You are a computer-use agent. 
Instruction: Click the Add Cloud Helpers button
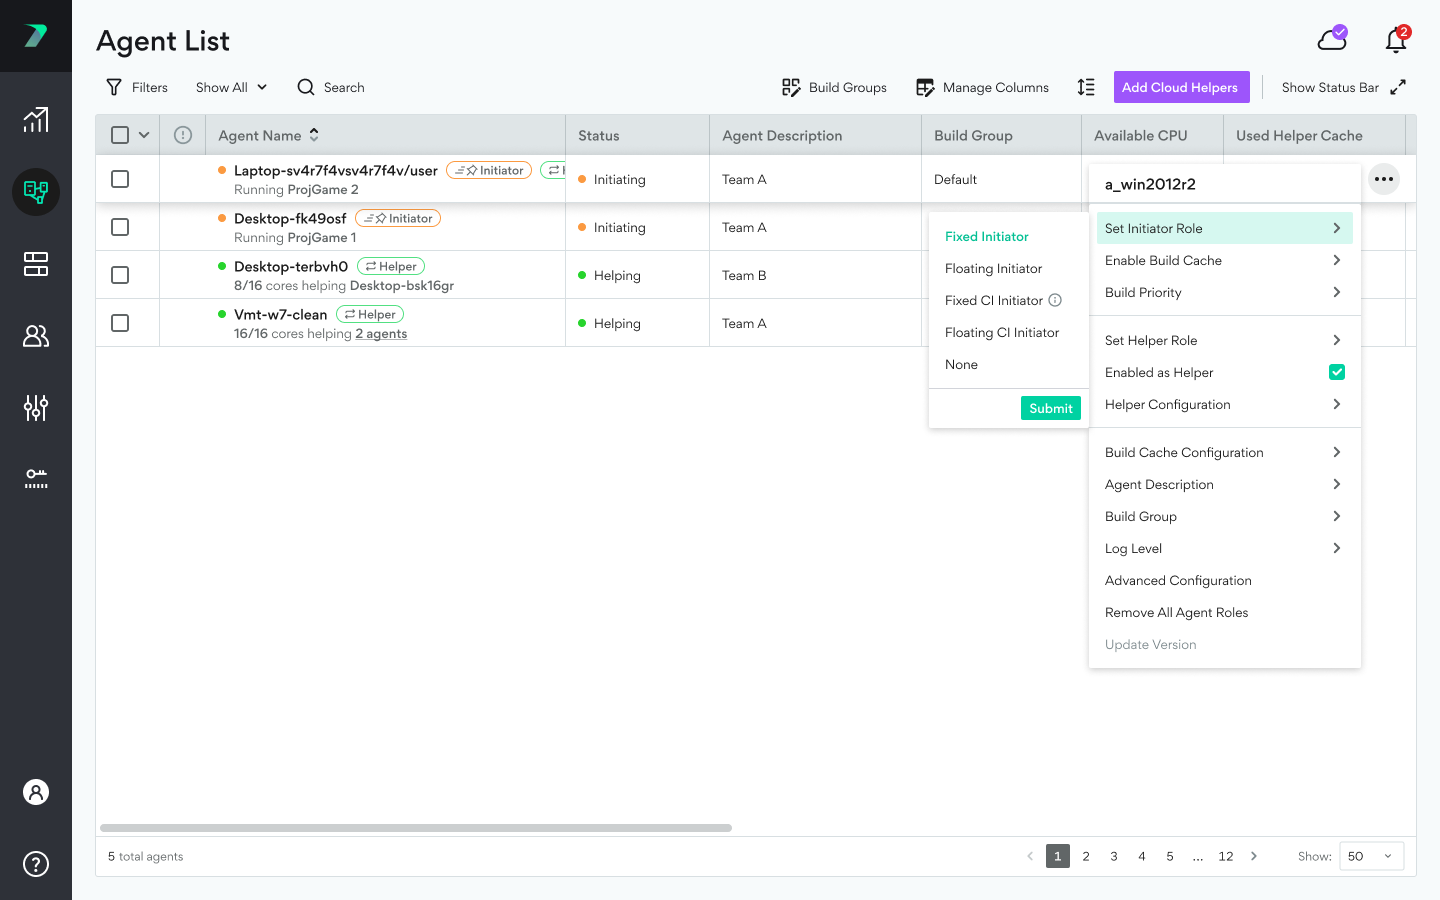1180,87
